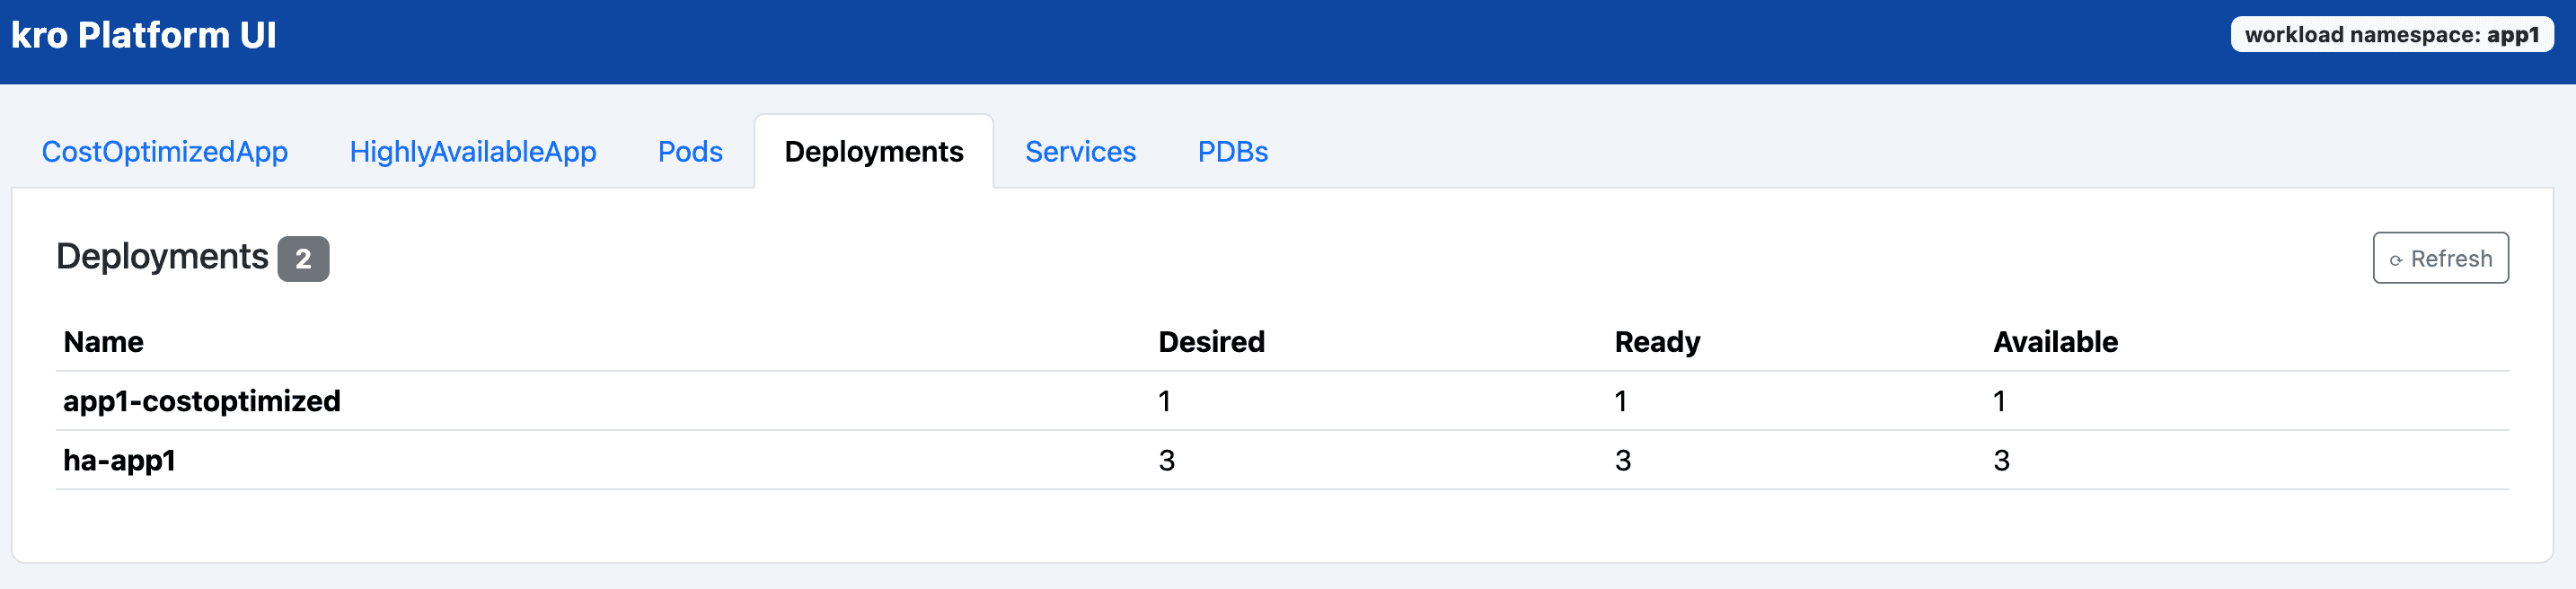This screenshot has height=589, width=2576.
Task: Open the CostOptimizedApp tab
Action: (x=165, y=151)
